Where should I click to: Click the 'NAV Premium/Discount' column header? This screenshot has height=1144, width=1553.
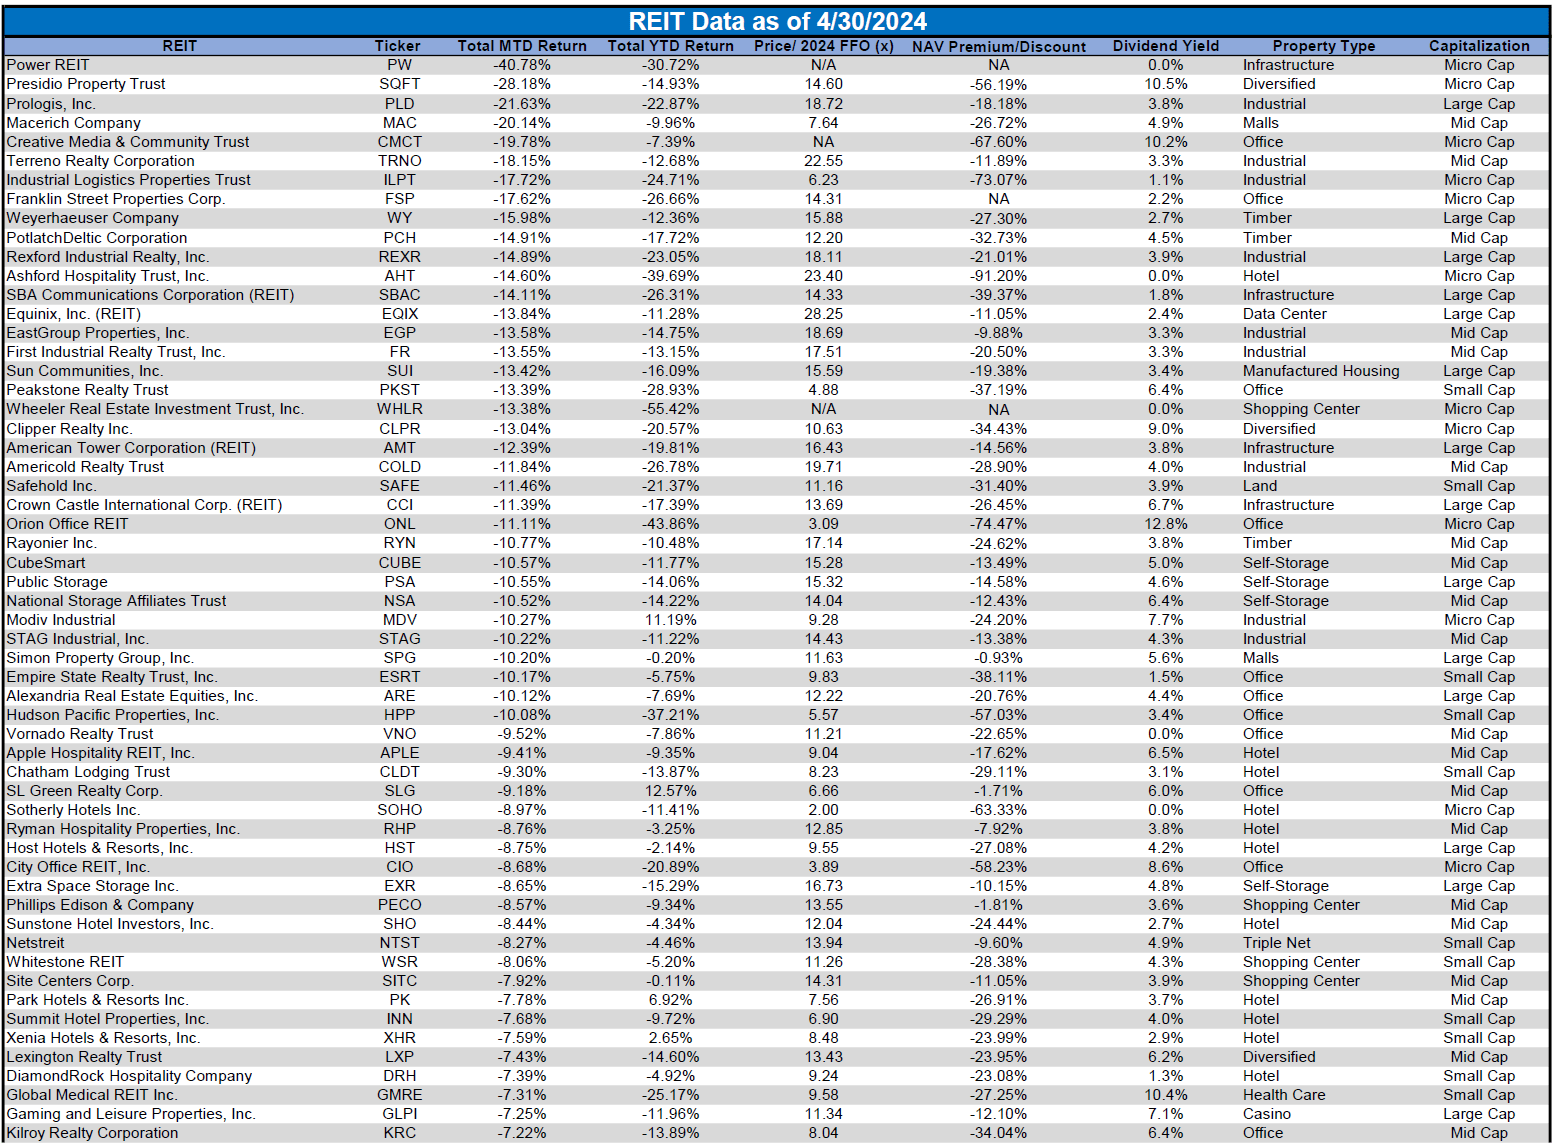[999, 47]
